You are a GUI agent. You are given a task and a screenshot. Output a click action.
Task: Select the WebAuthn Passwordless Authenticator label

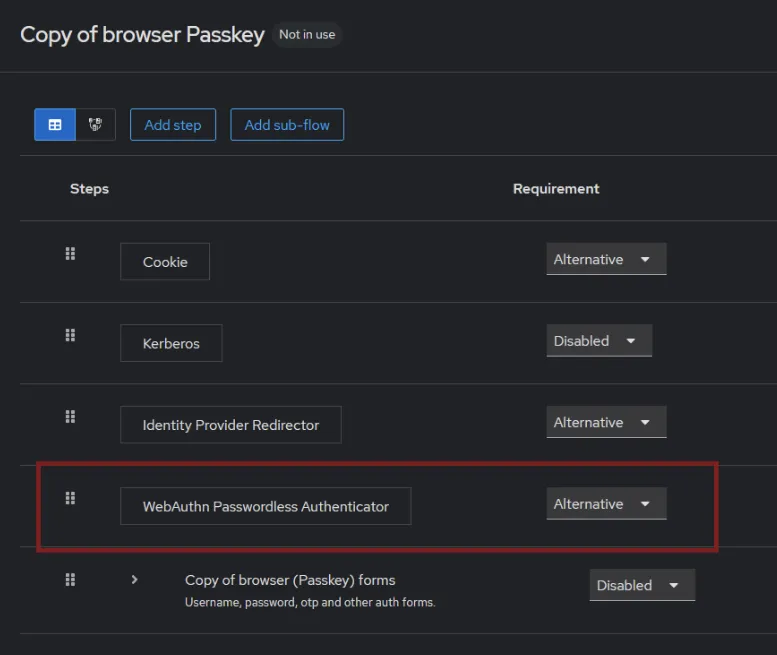pos(266,506)
